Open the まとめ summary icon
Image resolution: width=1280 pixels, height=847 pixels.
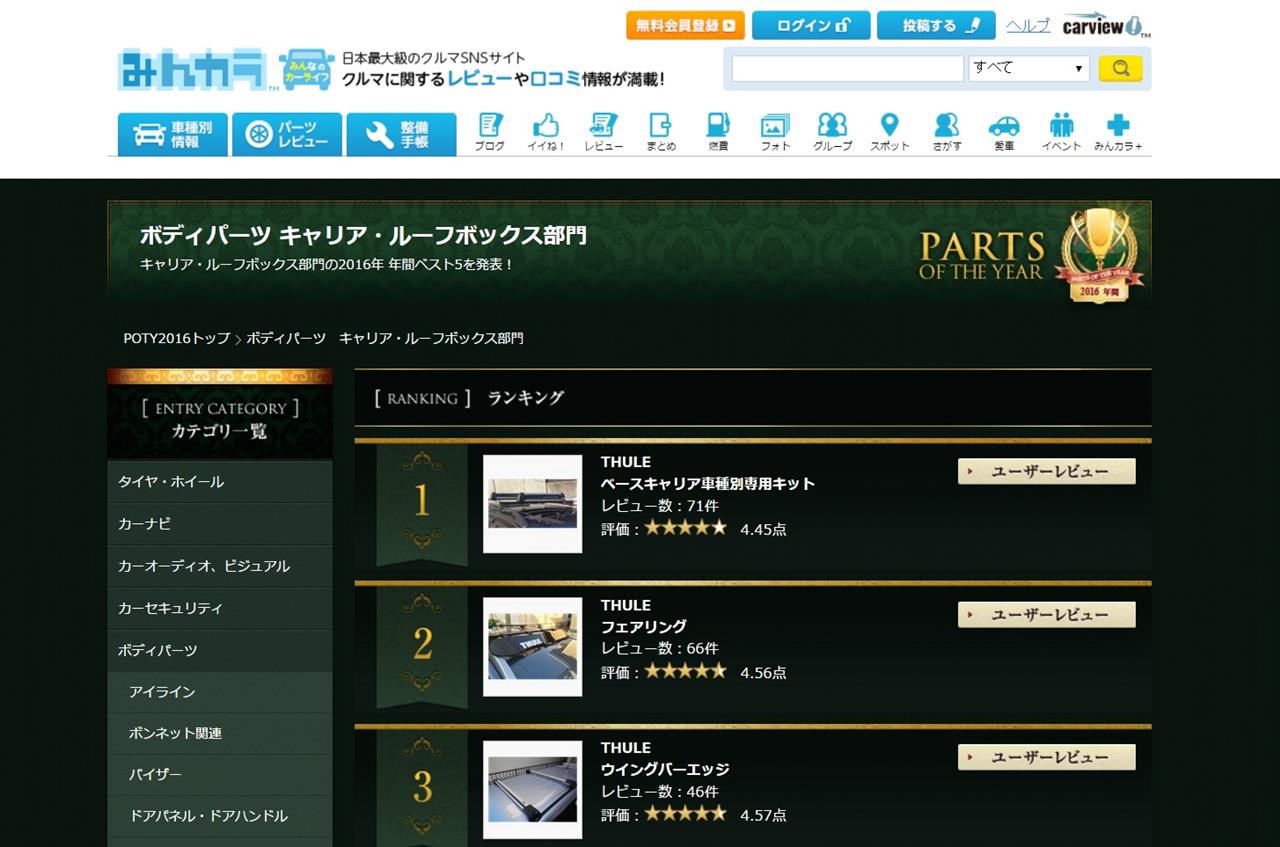pyautogui.click(x=661, y=132)
